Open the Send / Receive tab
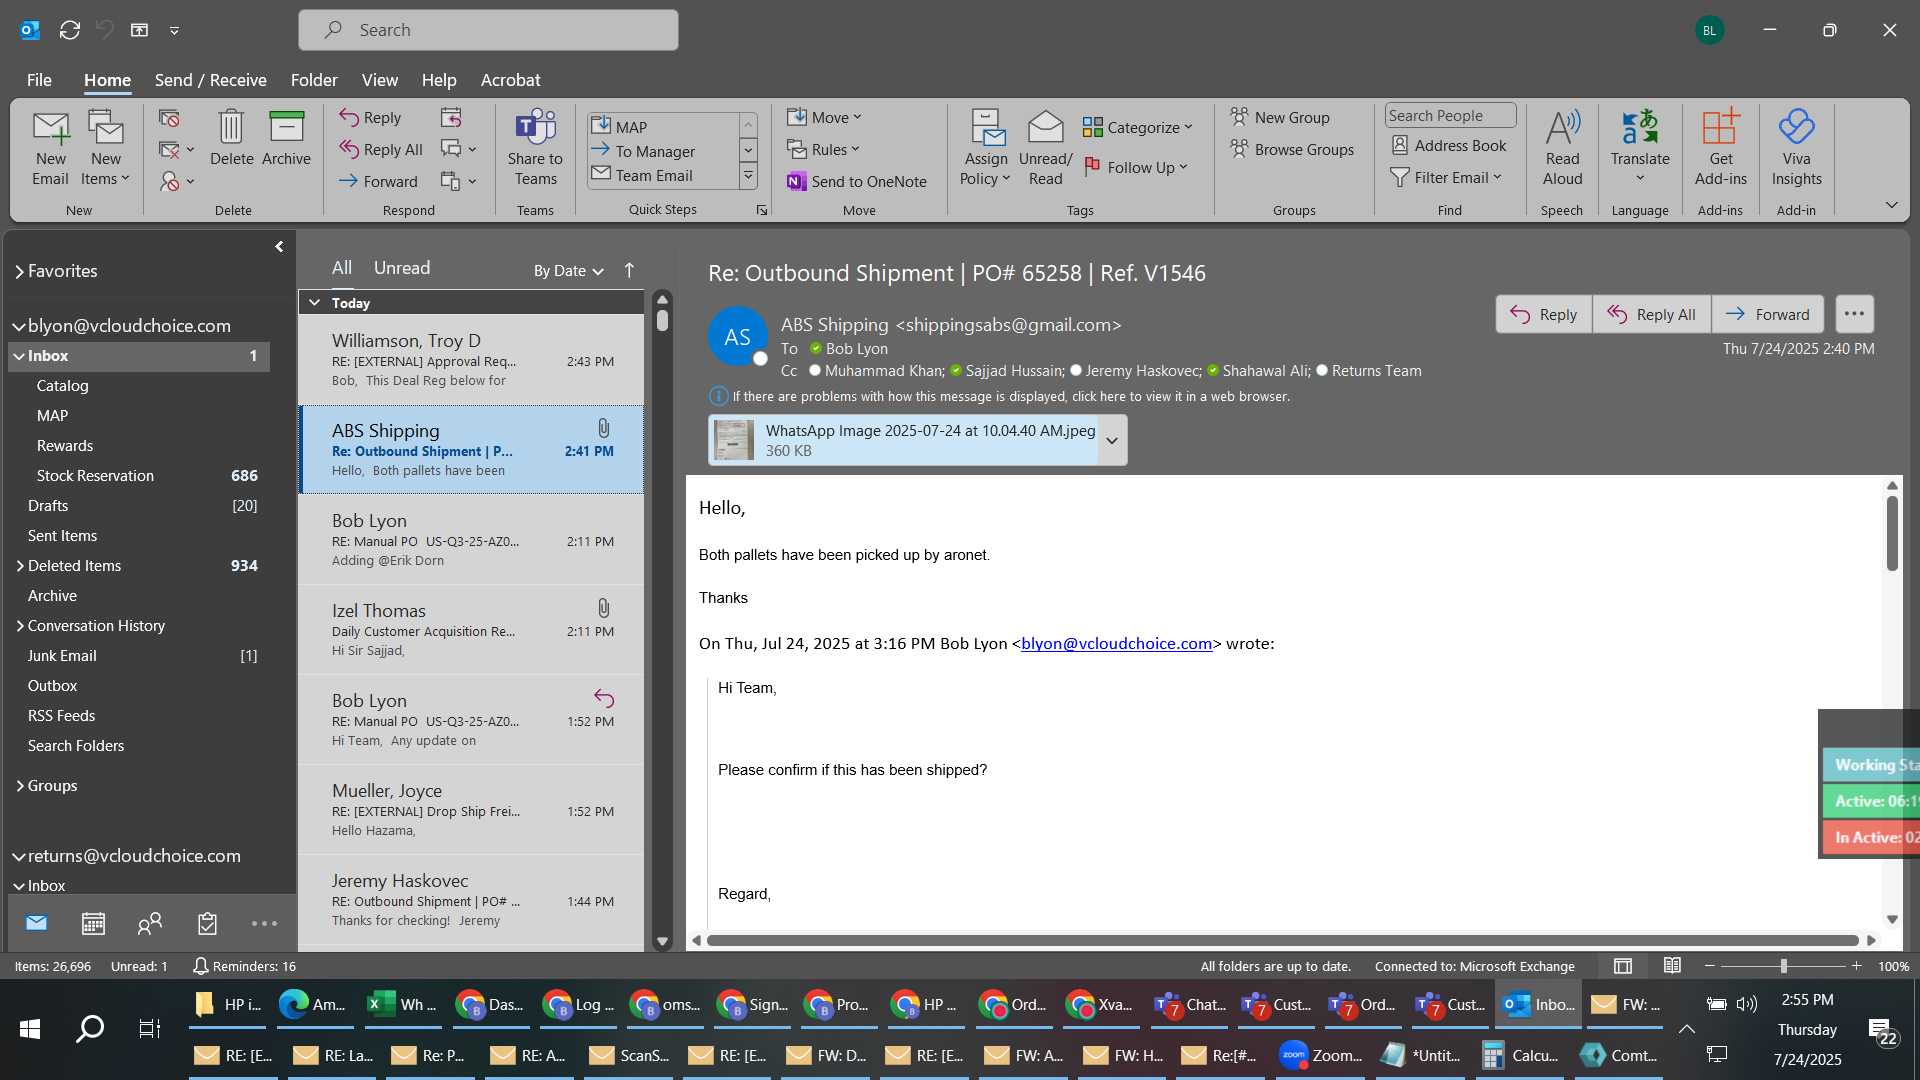Screen dimensions: 1920x1080 210,80
